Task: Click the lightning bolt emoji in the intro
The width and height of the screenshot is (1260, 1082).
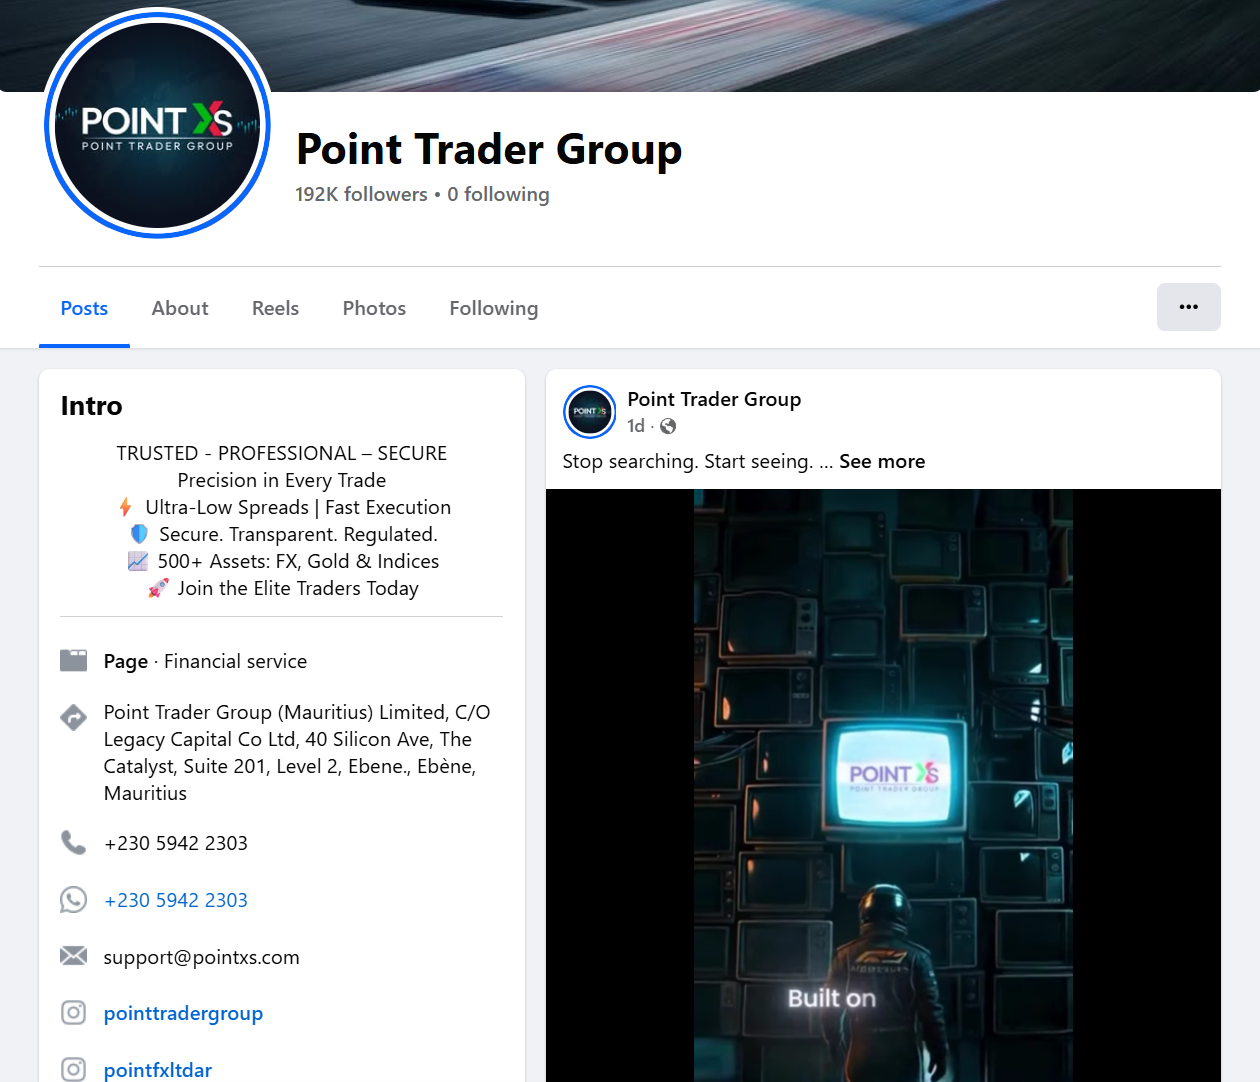Action: pos(125,507)
